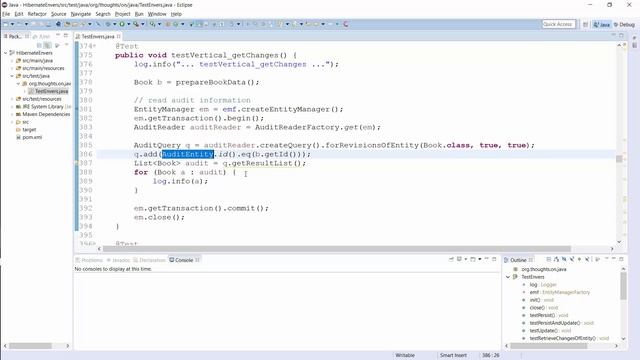Toggle Hide Non-Public Members in Outline
The width and height of the screenshot is (640, 360).
coord(579,260)
